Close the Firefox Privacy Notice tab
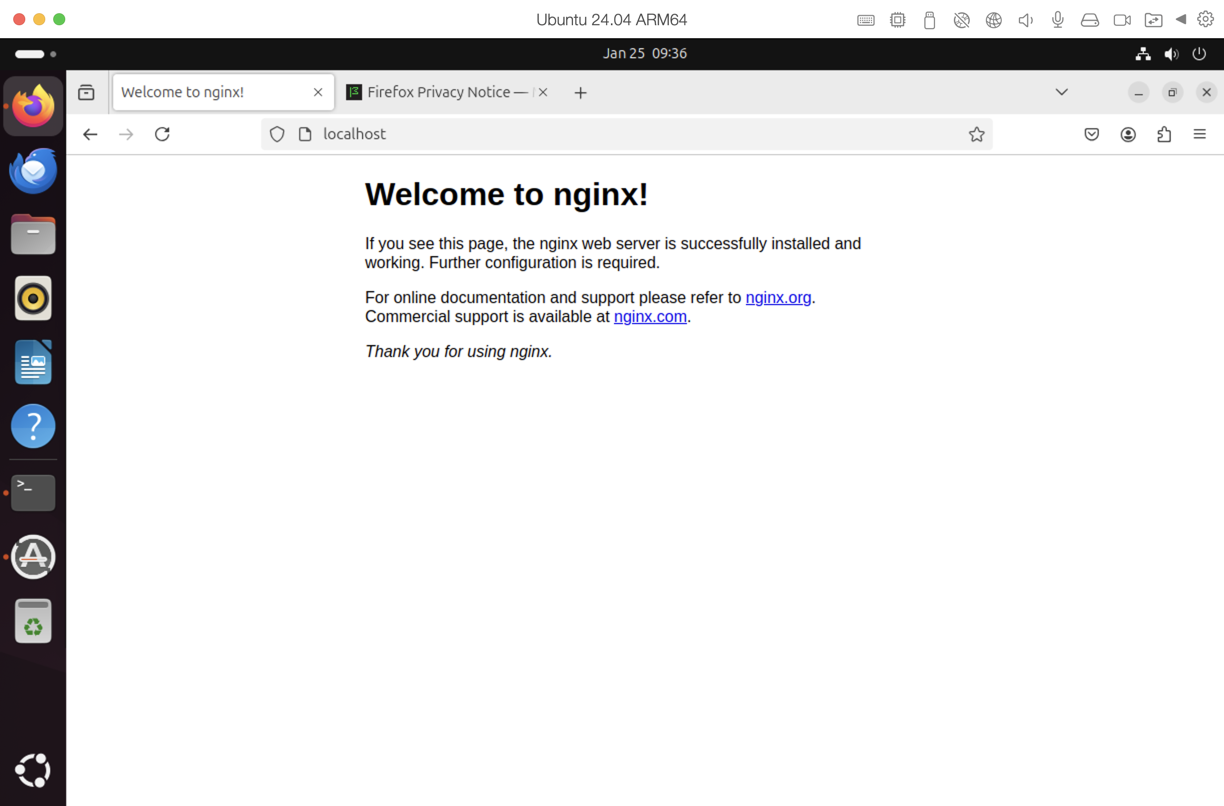Image resolution: width=1224 pixels, height=806 pixels. point(543,92)
